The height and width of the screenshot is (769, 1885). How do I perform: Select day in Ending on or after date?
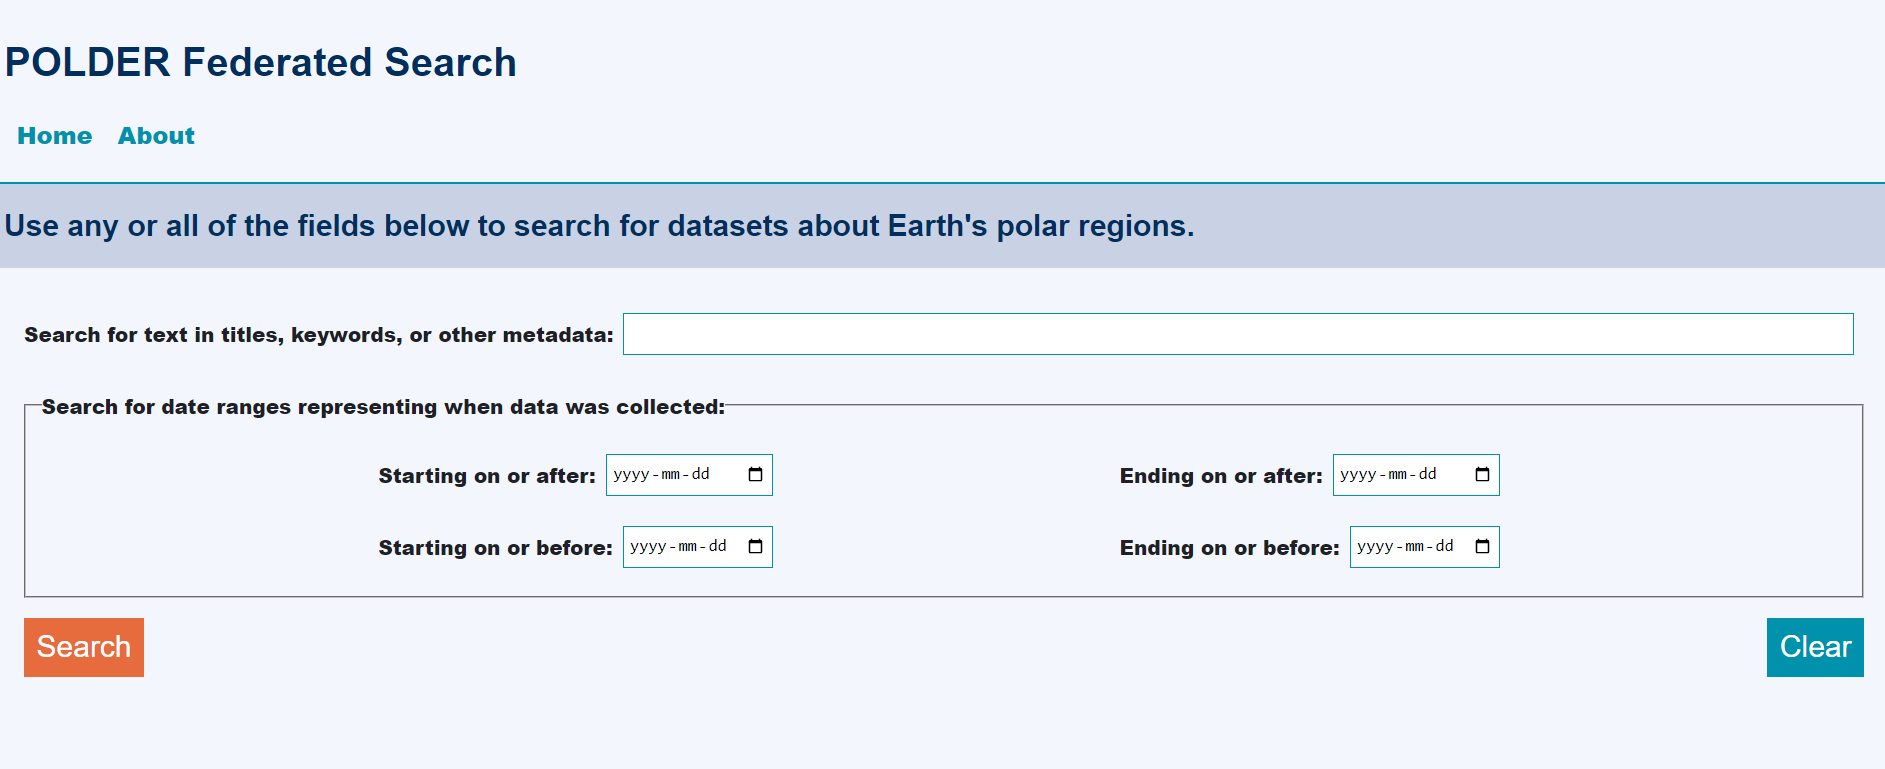(1428, 475)
